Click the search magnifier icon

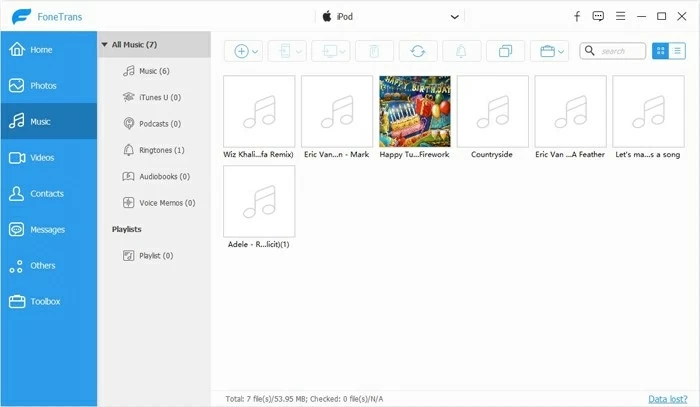(x=589, y=50)
